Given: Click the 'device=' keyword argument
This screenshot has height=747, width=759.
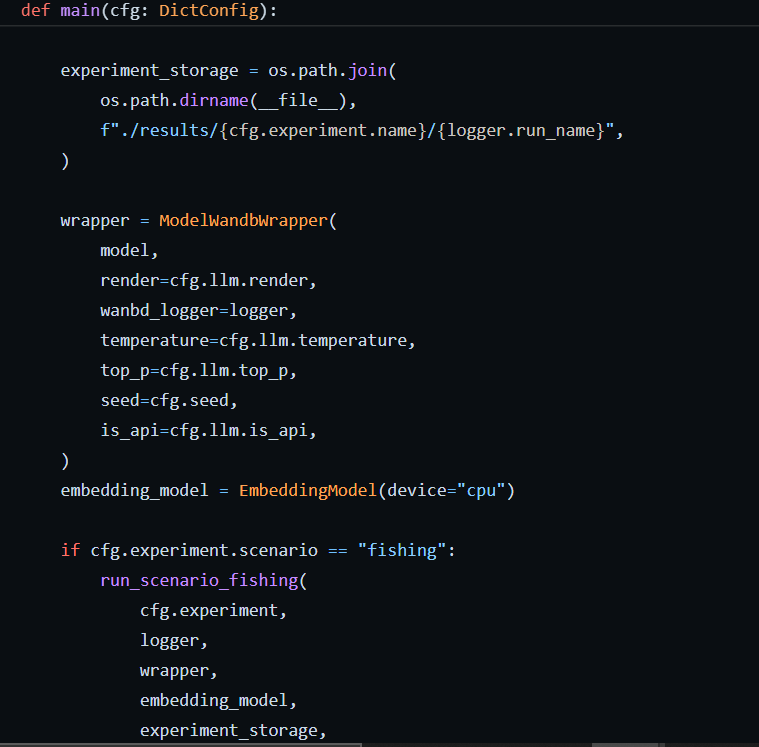Looking at the screenshot, I should point(422,491).
